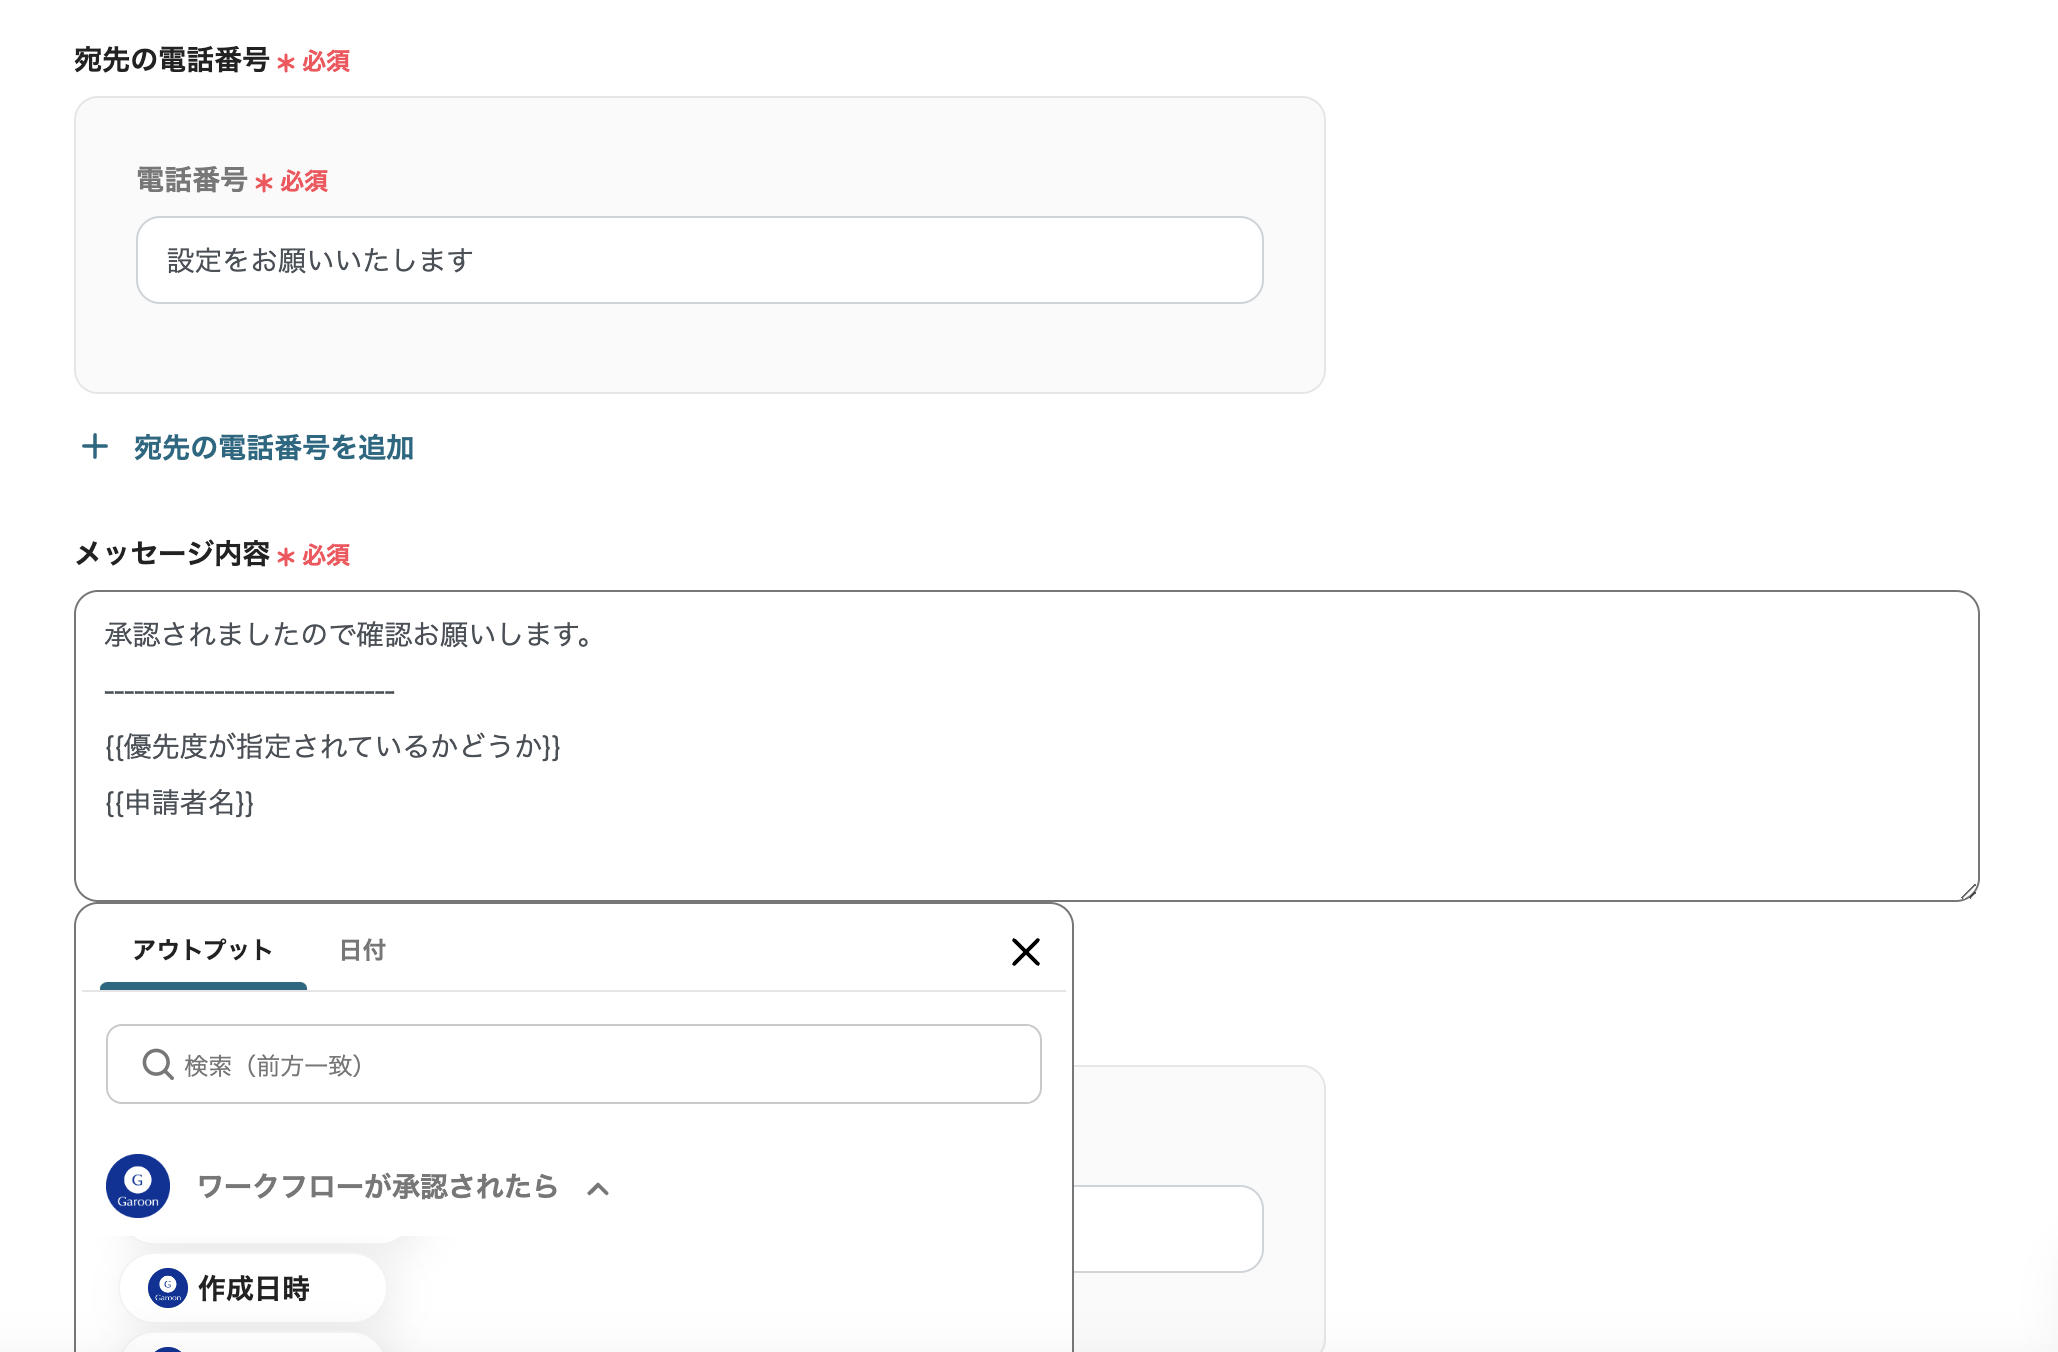The width and height of the screenshot is (2058, 1352).
Task: Click the search magnifier icon in the output panel
Action: click(156, 1064)
